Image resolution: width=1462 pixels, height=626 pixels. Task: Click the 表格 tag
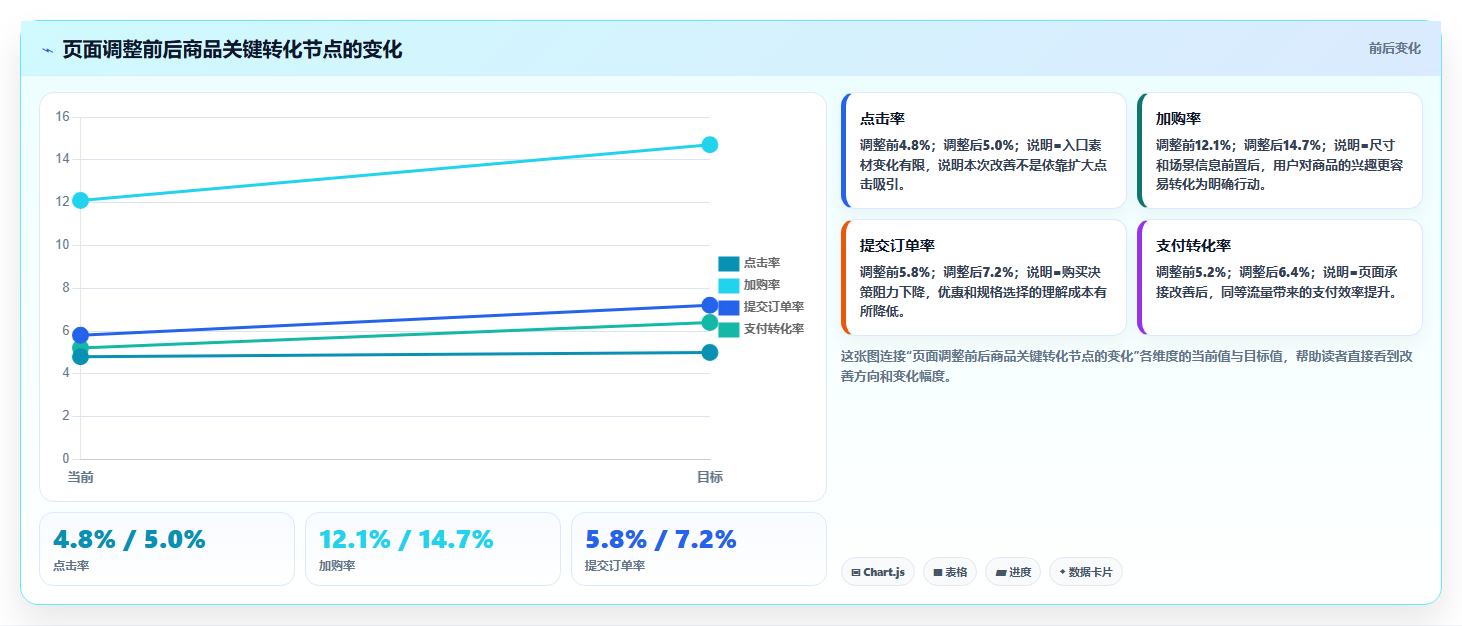[x=950, y=572]
